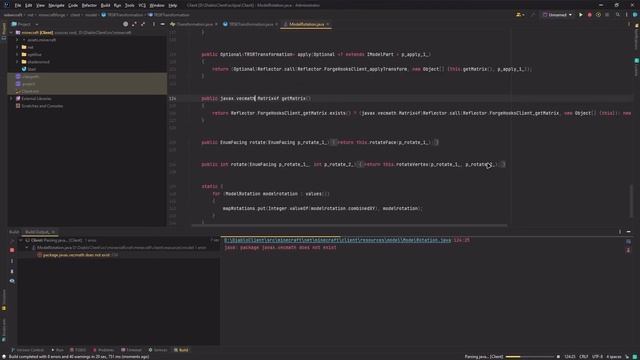Expand the assets.minecraft folder
The height and width of the screenshot is (360, 640).
pos(18,40)
